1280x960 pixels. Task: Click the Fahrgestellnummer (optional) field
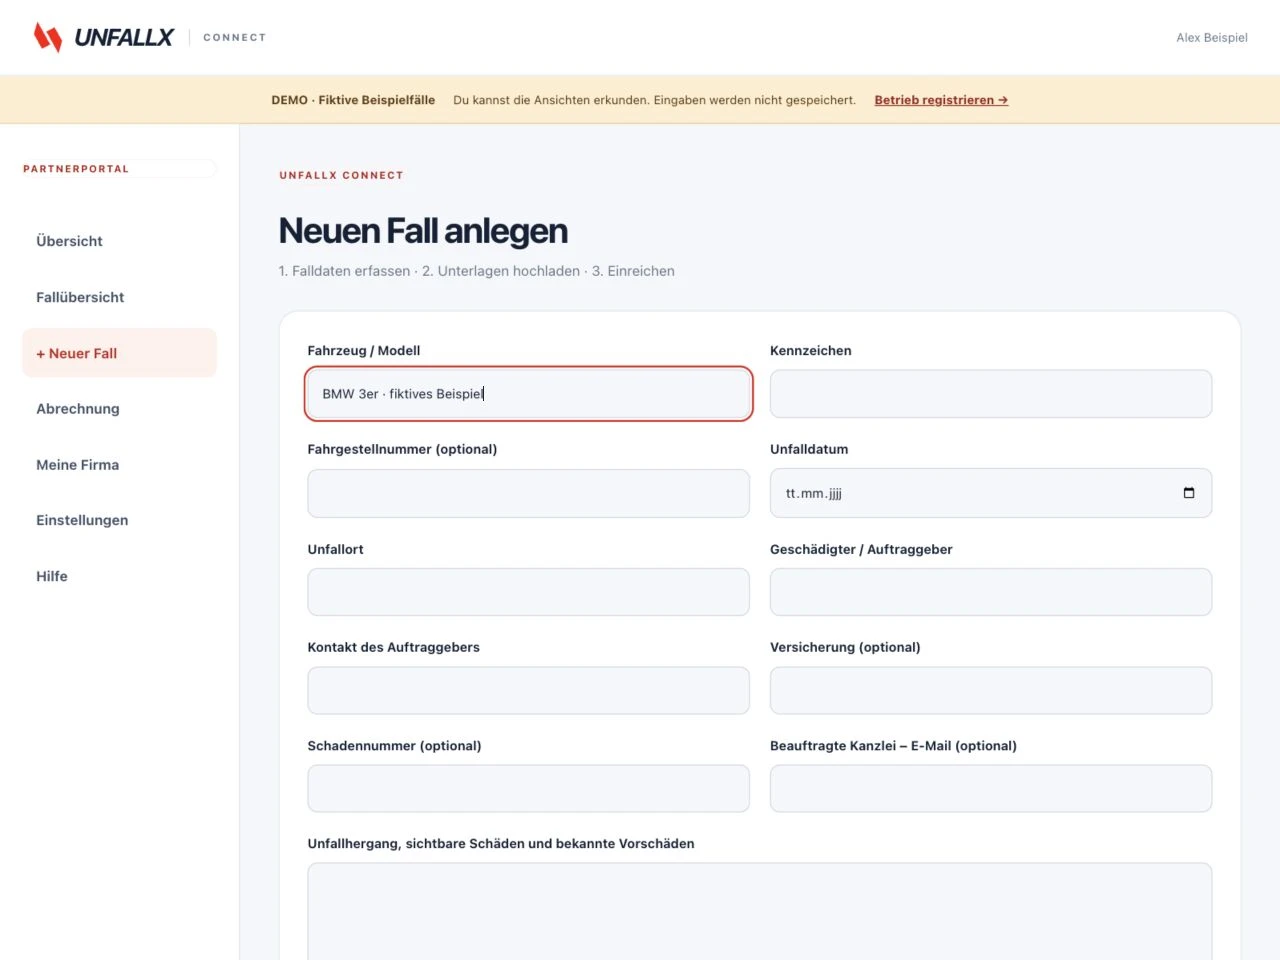point(528,493)
